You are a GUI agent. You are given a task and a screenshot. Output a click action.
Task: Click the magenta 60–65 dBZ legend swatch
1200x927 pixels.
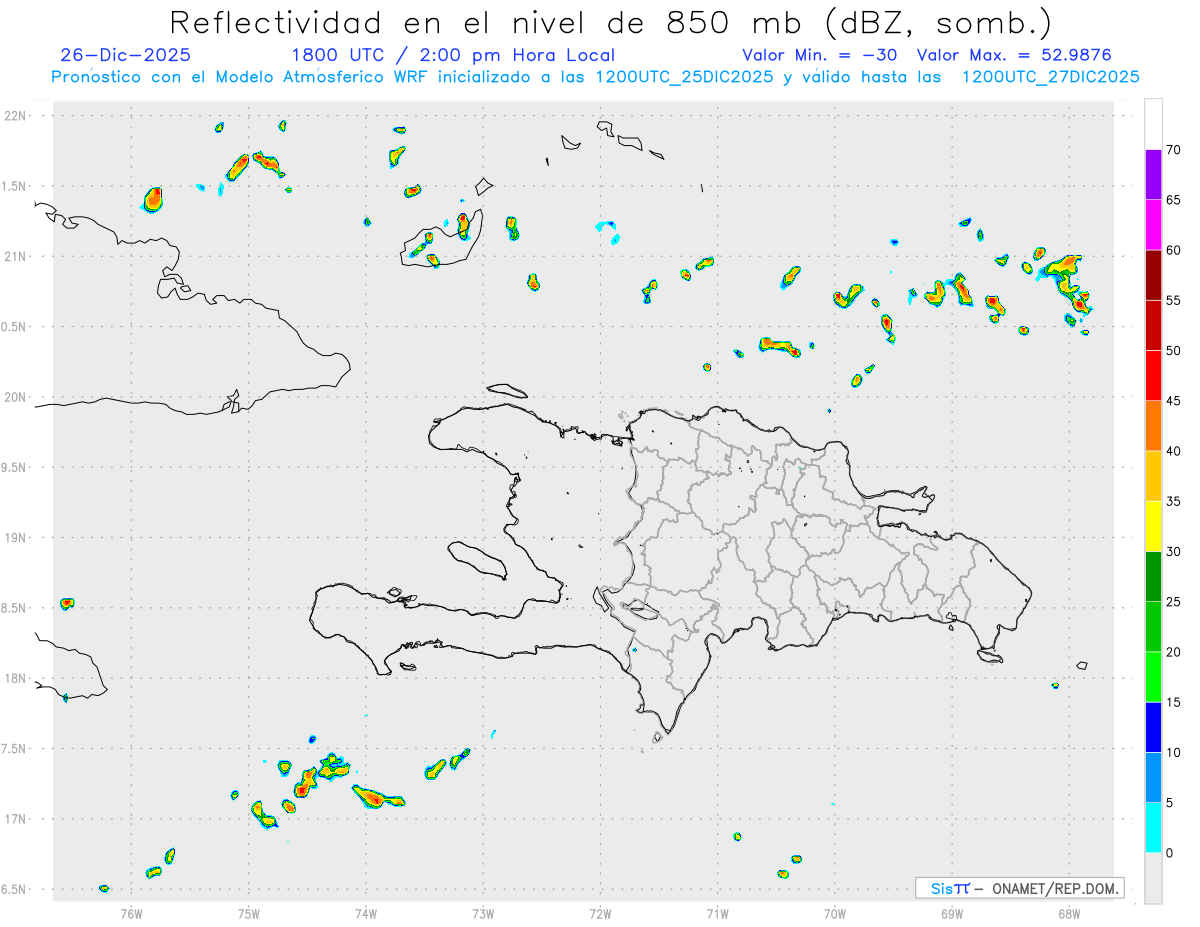(x=1153, y=224)
